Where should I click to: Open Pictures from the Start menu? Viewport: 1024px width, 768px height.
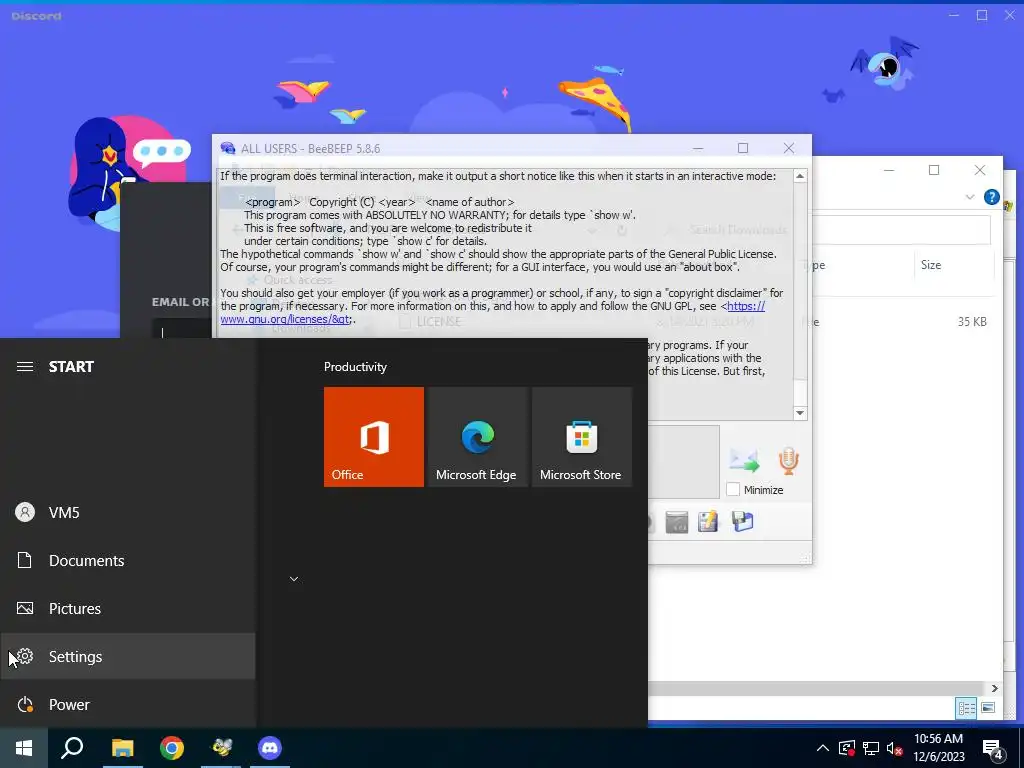pos(128,609)
